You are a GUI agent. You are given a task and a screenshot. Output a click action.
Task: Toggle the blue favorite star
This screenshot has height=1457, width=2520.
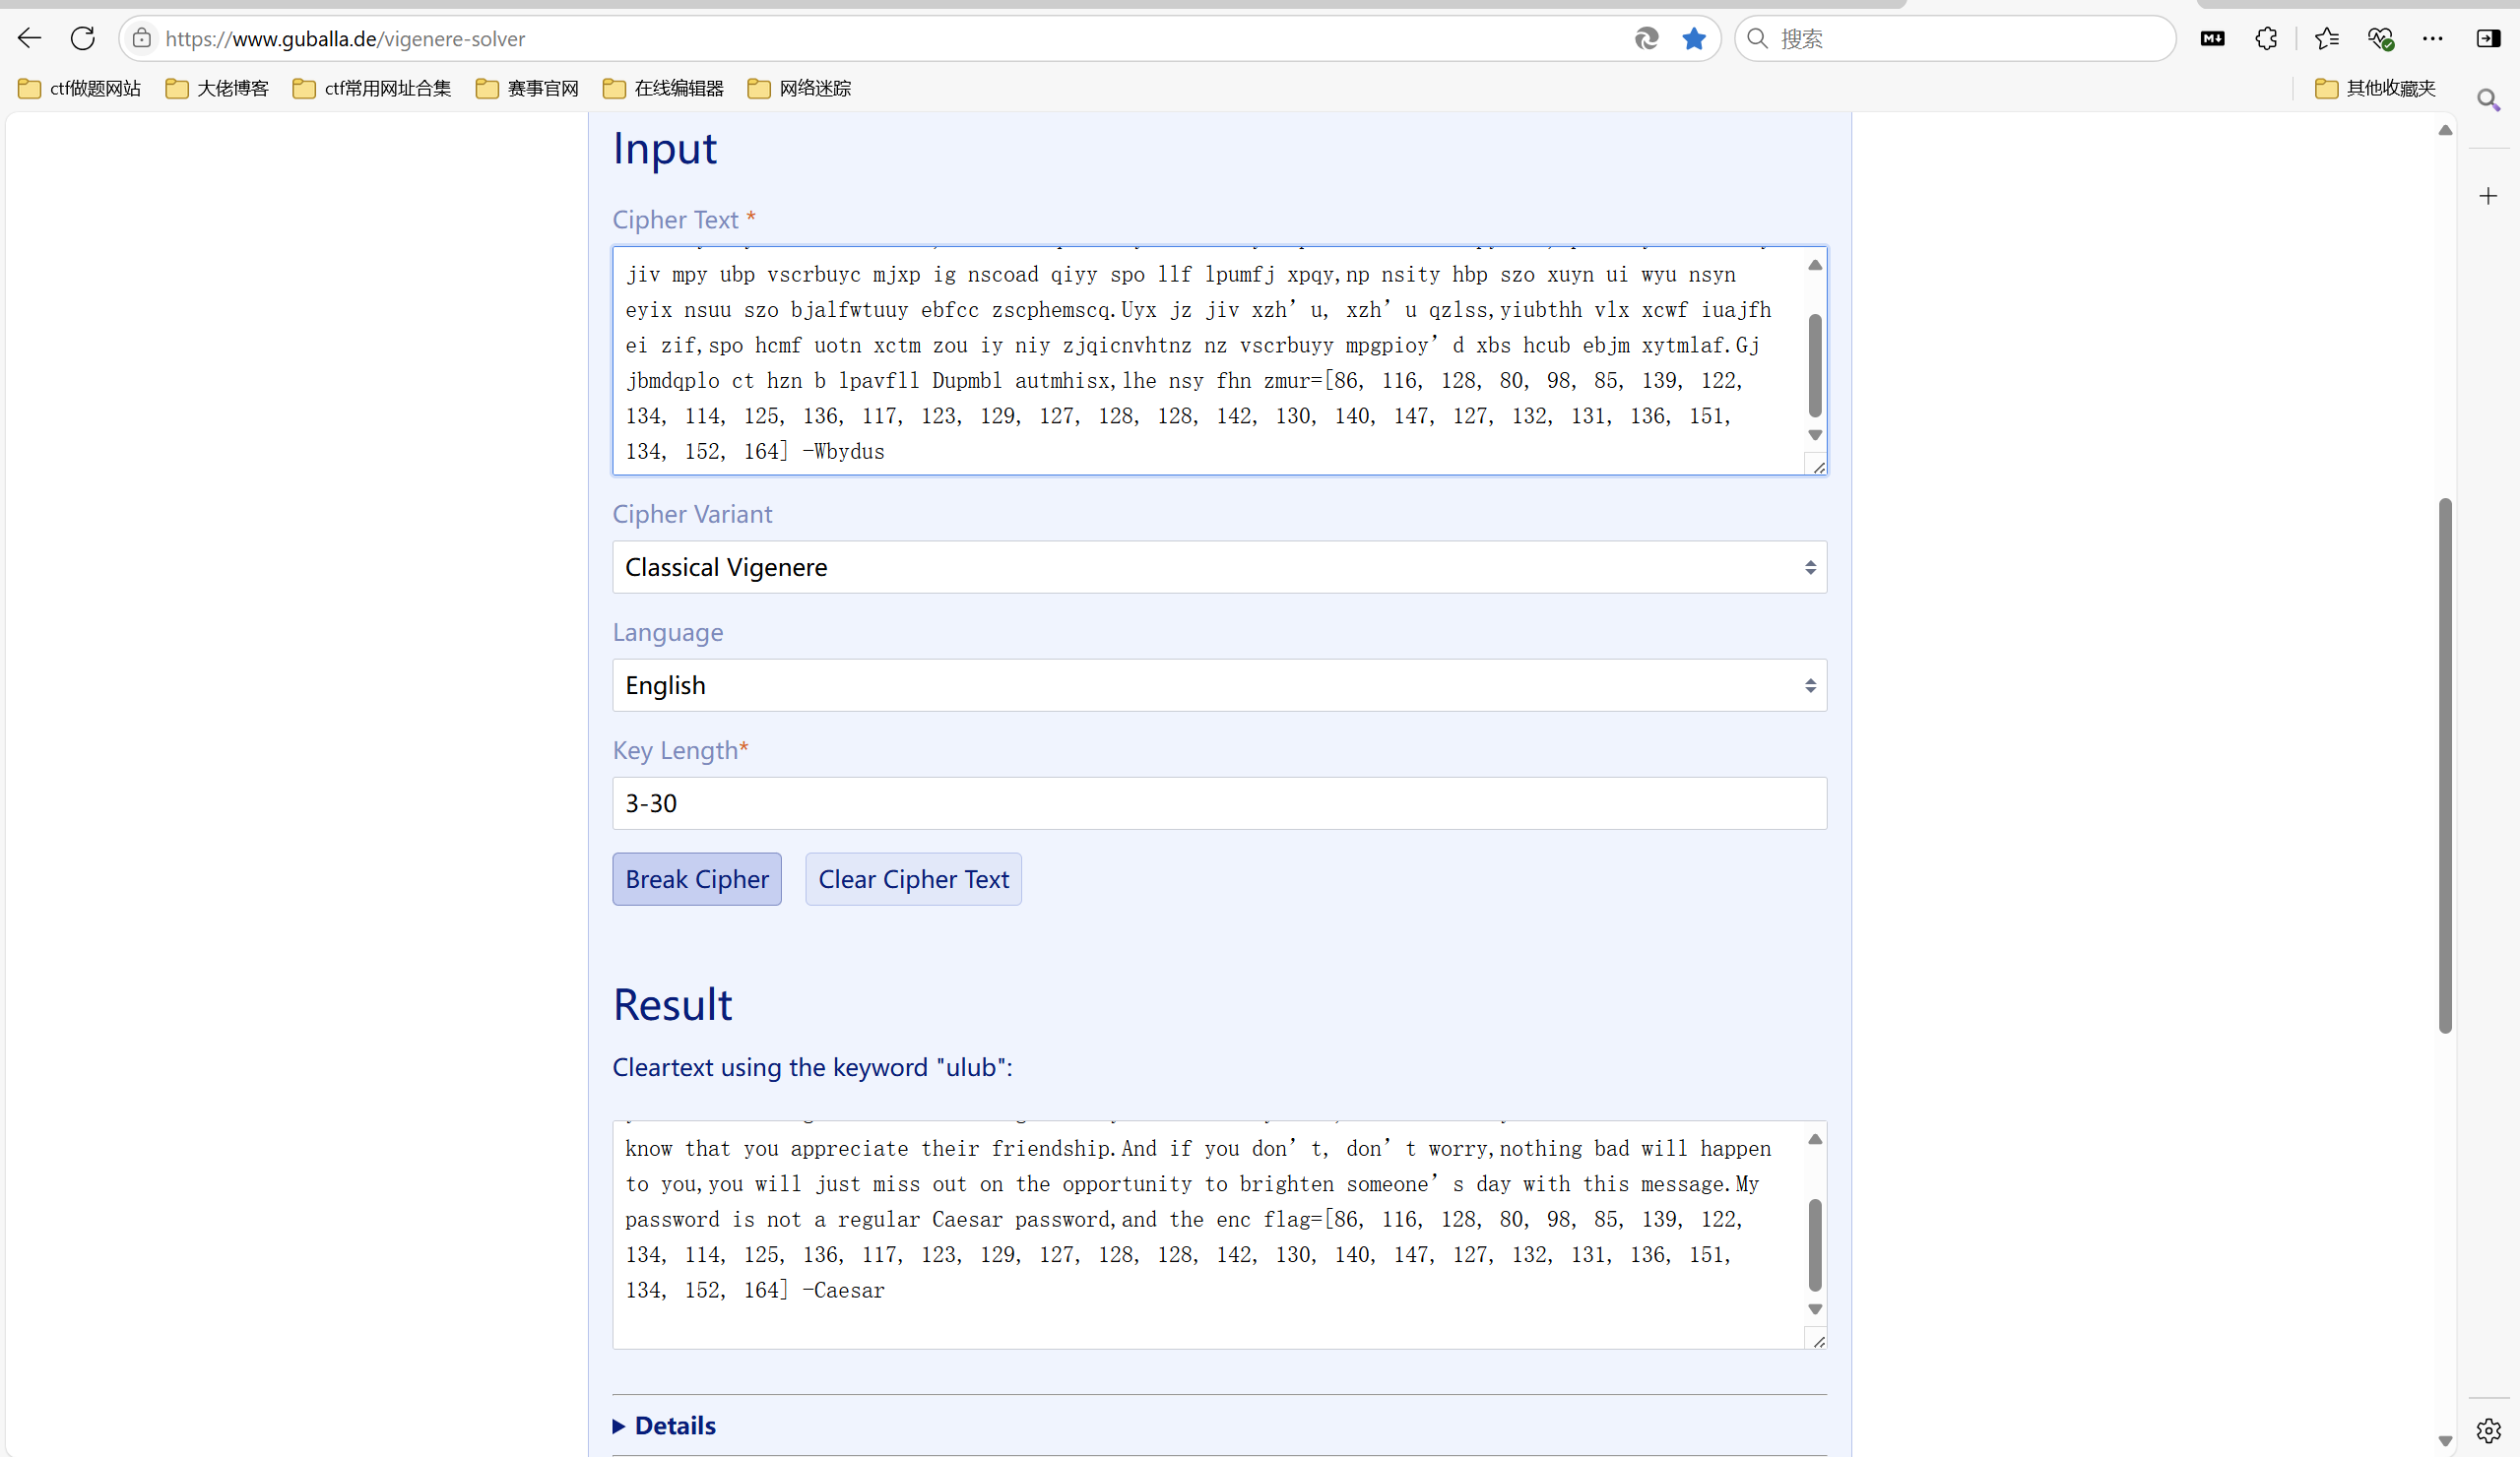click(1693, 38)
